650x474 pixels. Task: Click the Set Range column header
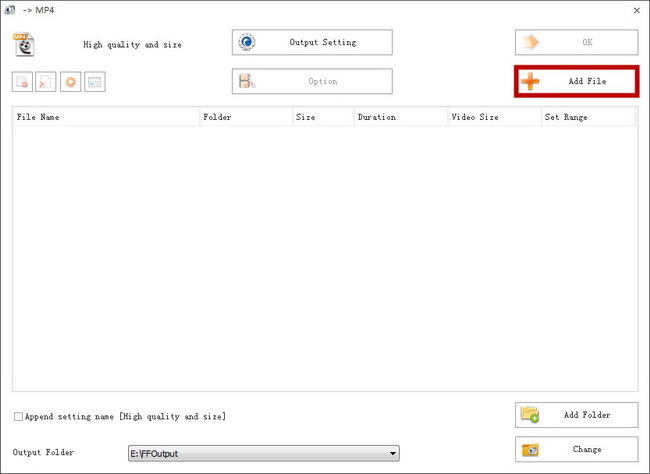coord(588,117)
